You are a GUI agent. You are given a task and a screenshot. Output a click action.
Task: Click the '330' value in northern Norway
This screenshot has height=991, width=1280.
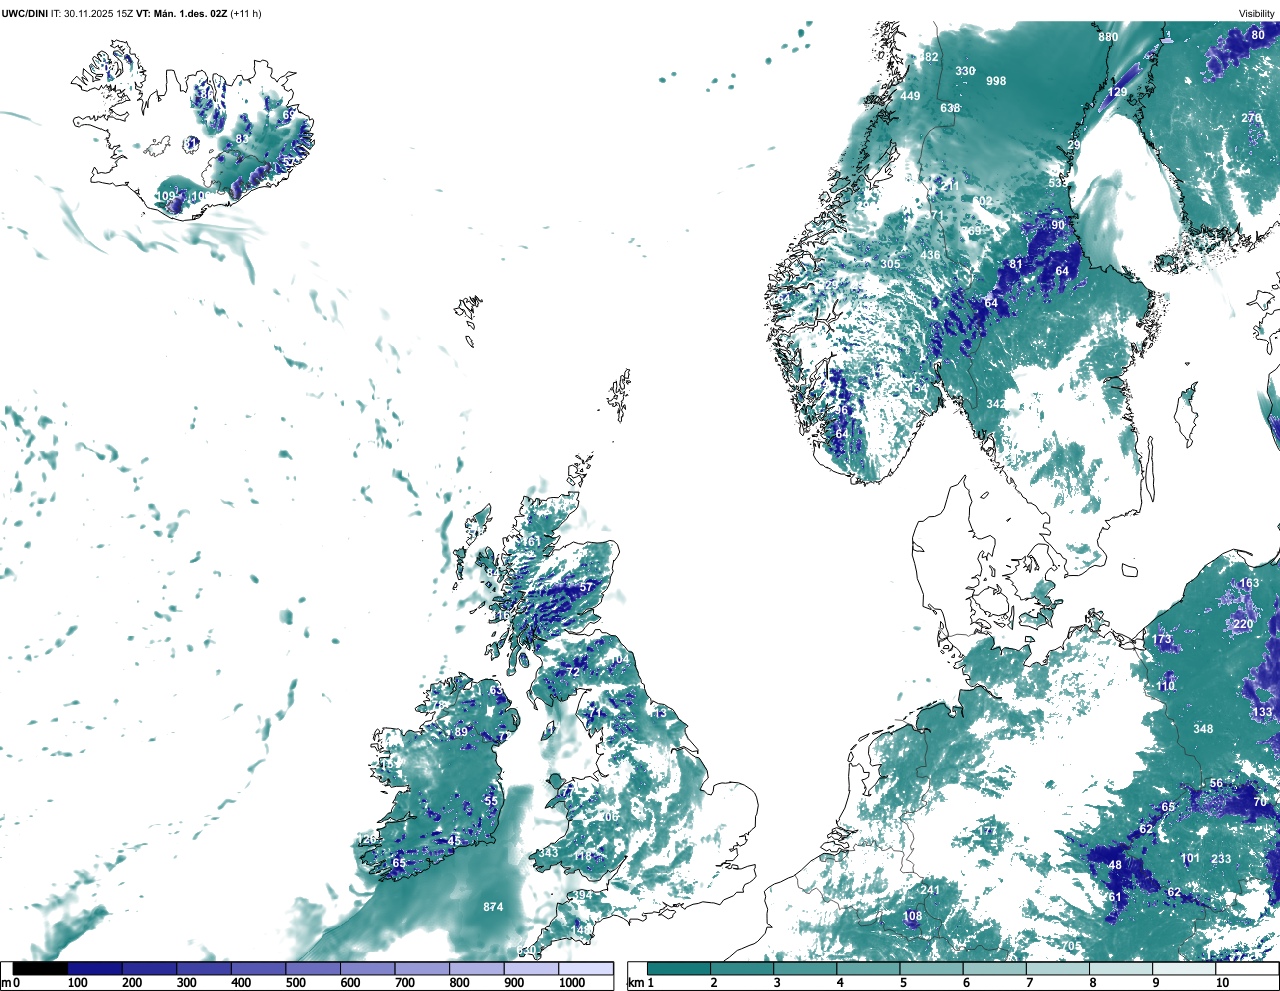point(965,71)
